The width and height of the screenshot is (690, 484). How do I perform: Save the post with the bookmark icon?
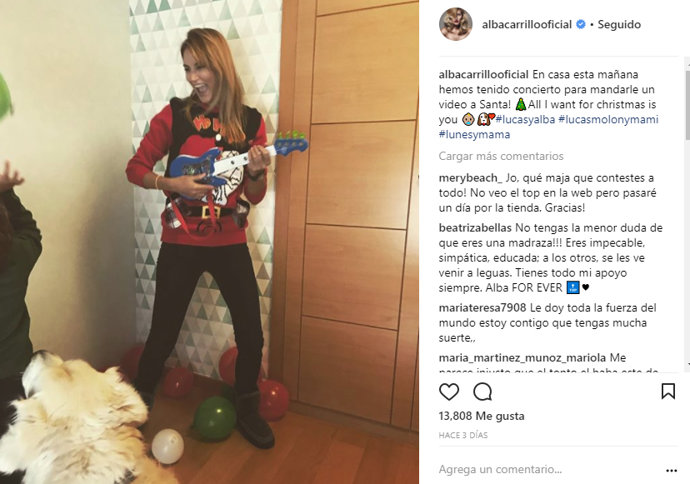pos(668,391)
